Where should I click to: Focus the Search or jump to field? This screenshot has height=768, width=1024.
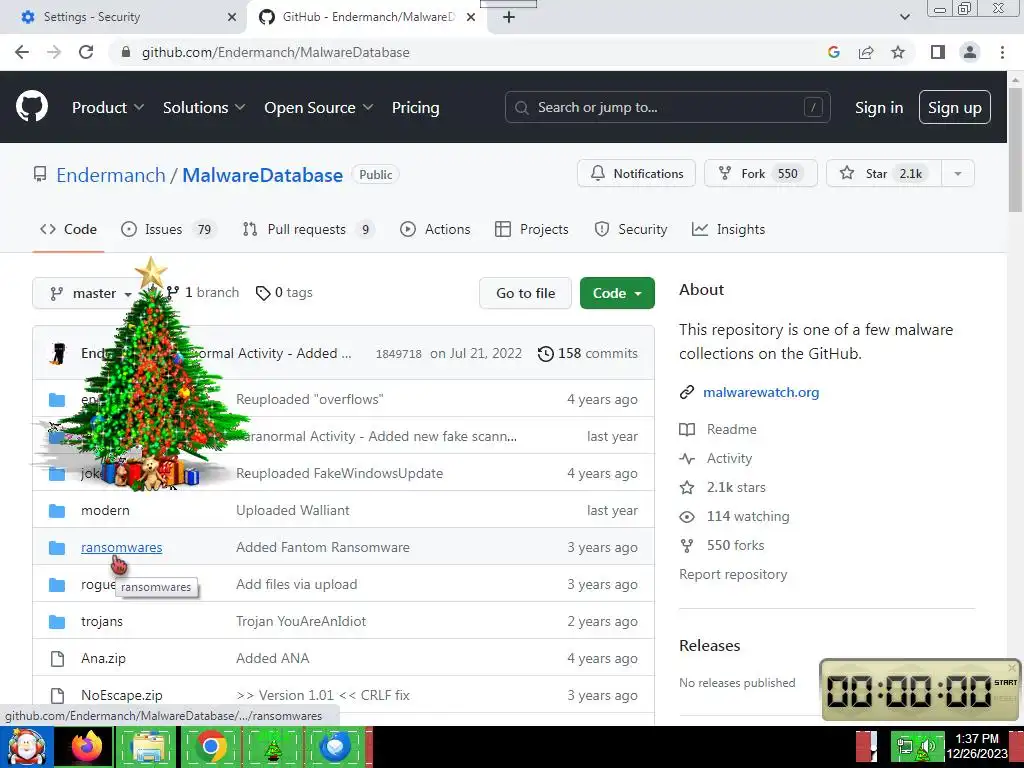(667, 107)
